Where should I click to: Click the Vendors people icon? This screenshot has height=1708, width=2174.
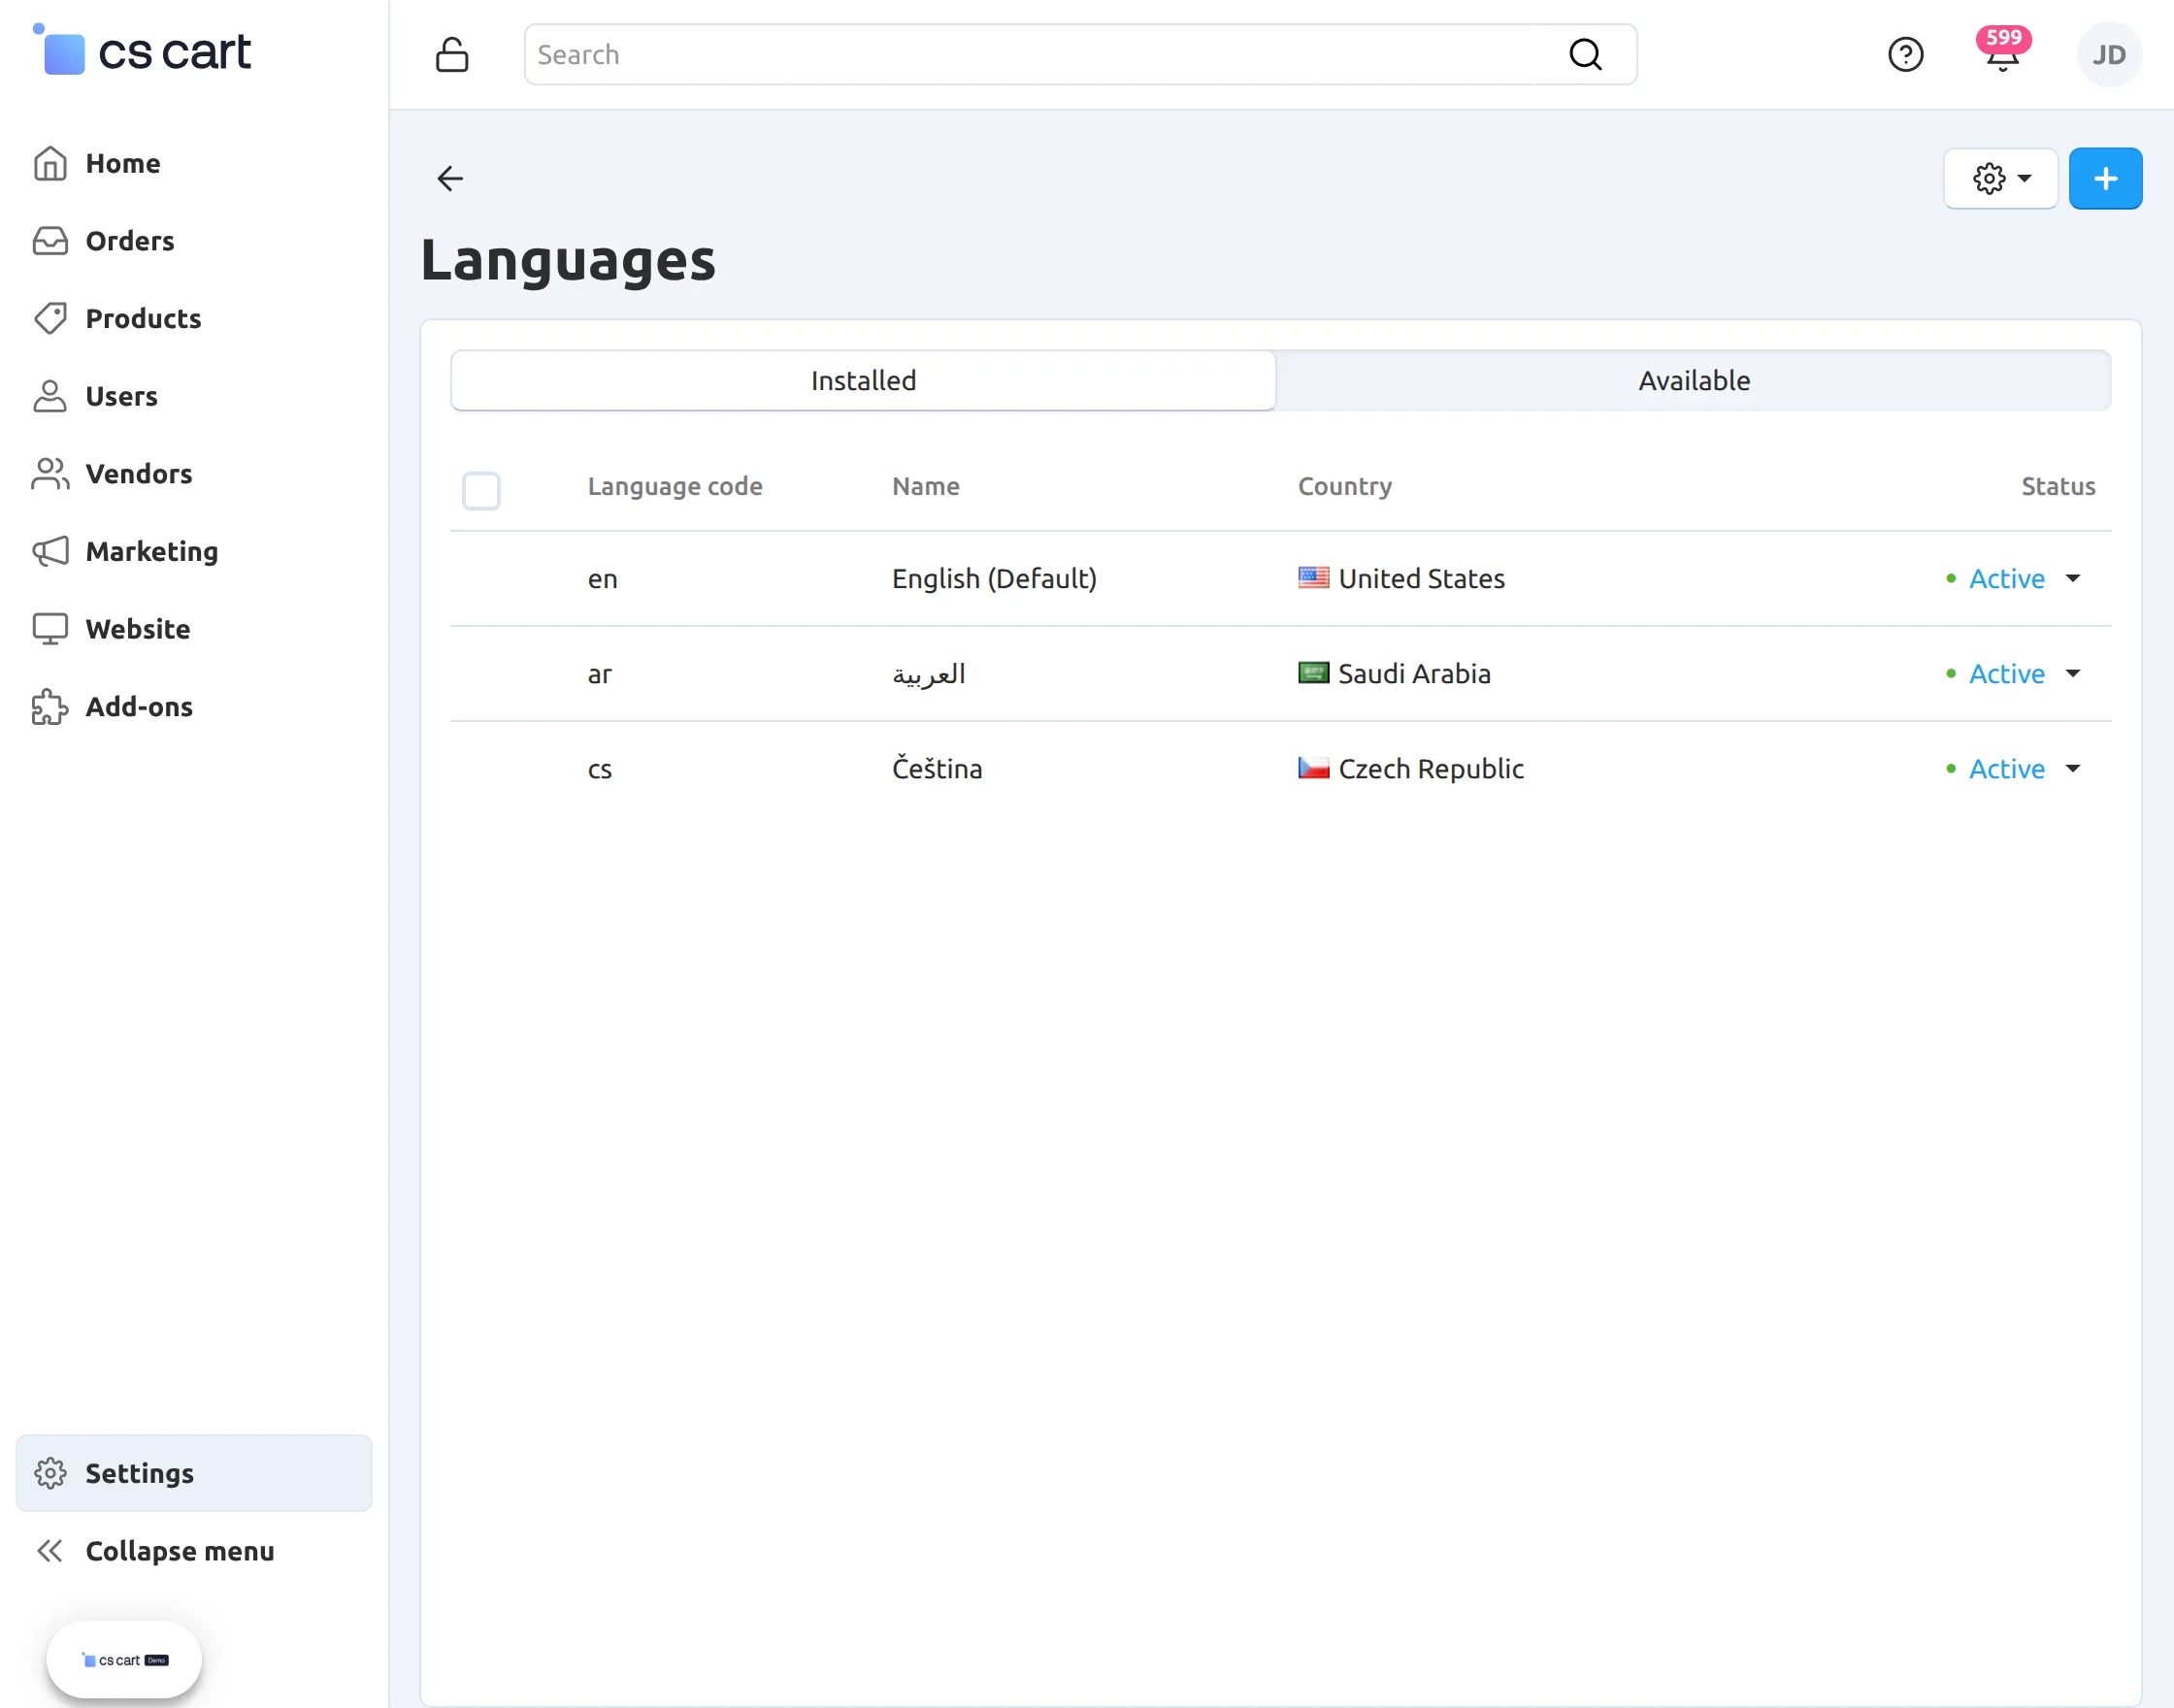pyautogui.click(x=50, y=474)
